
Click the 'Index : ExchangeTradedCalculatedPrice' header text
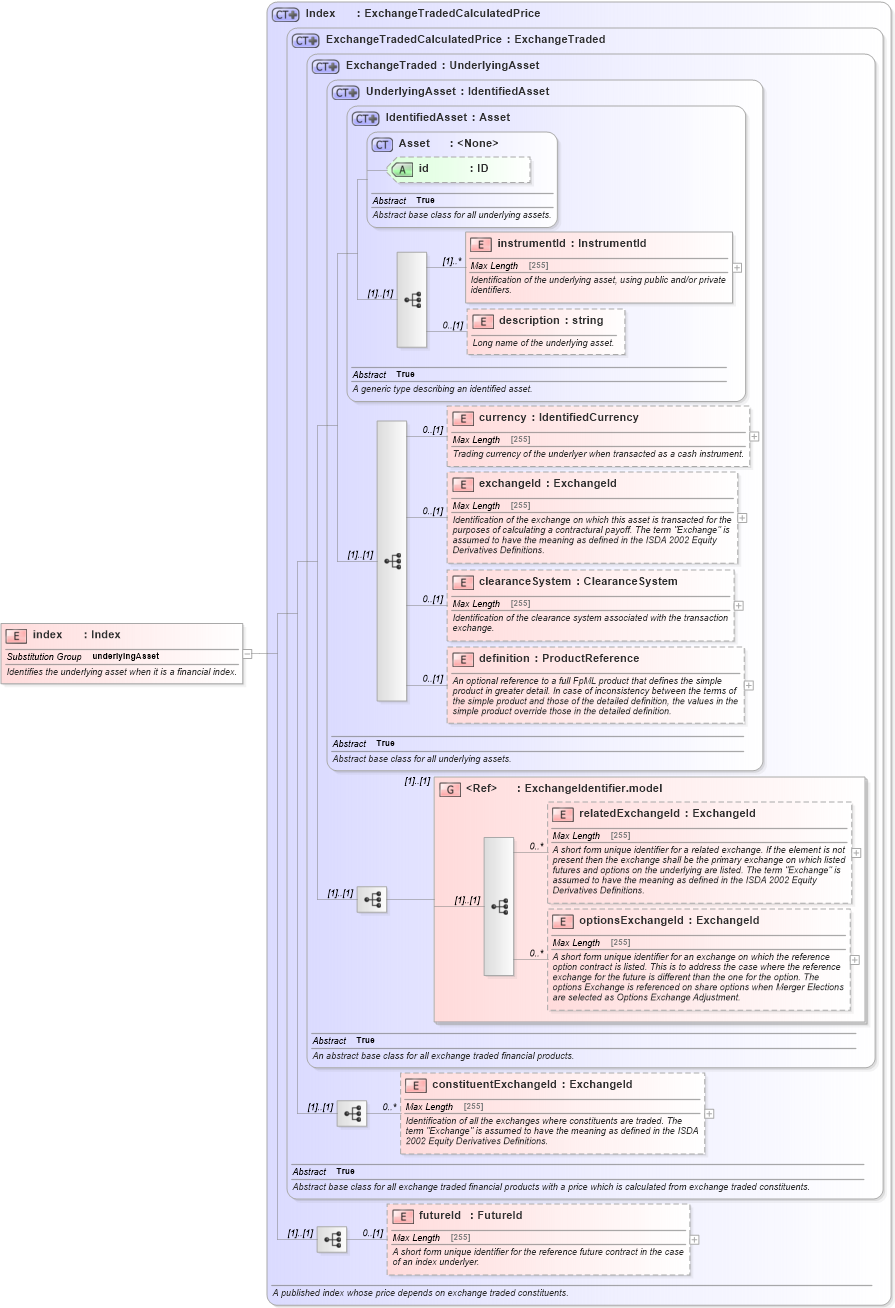tap(423, 14)
